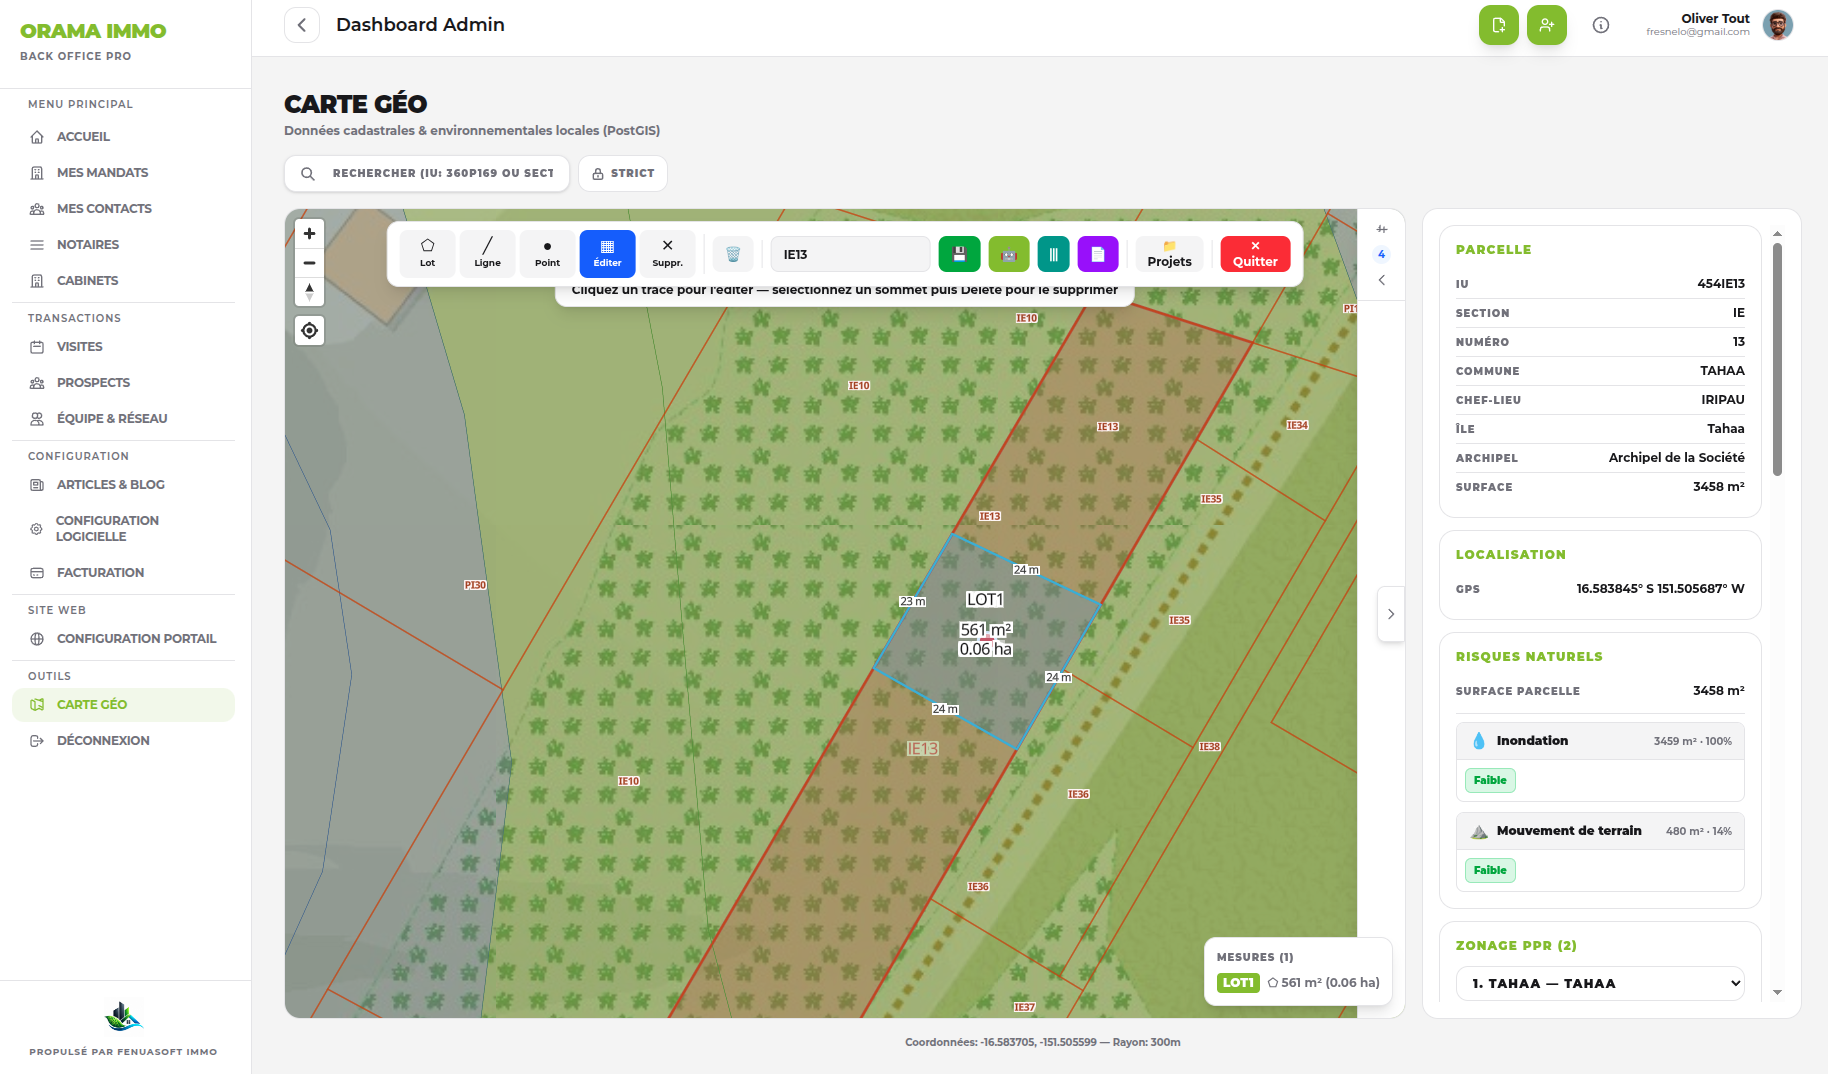The image size is (1828, 1074).
Task: Click the Inondation risk card
Action: coord(1600,762)
